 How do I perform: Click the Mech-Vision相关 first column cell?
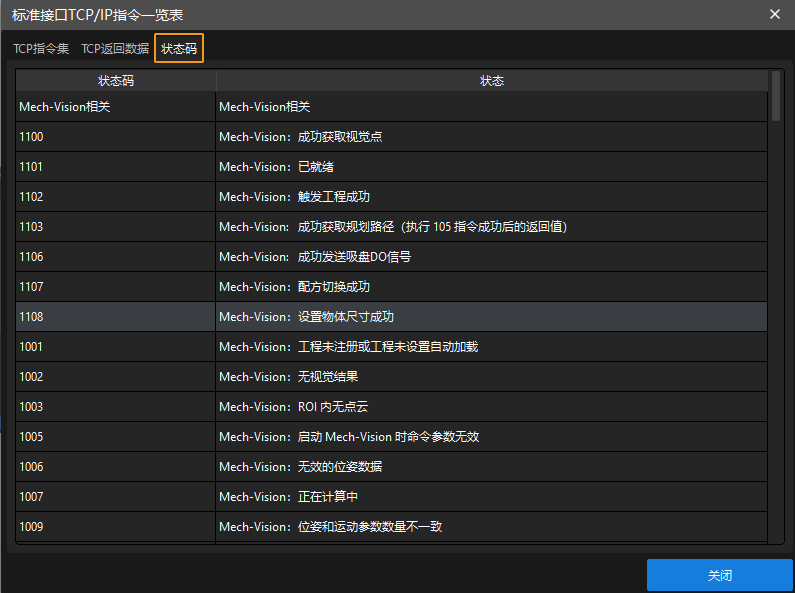pyautogui.click(x=115, y=107)
